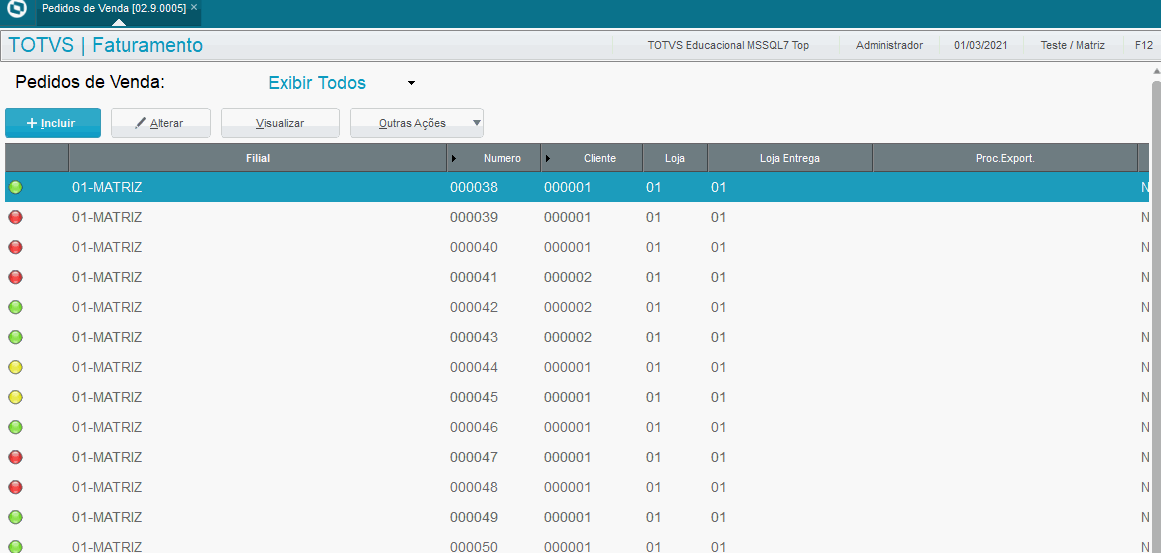The width and height of the screenshot is (1161, 553).
Task: Click 01-MATRIZ in order 000045 row
Action: 107,398
